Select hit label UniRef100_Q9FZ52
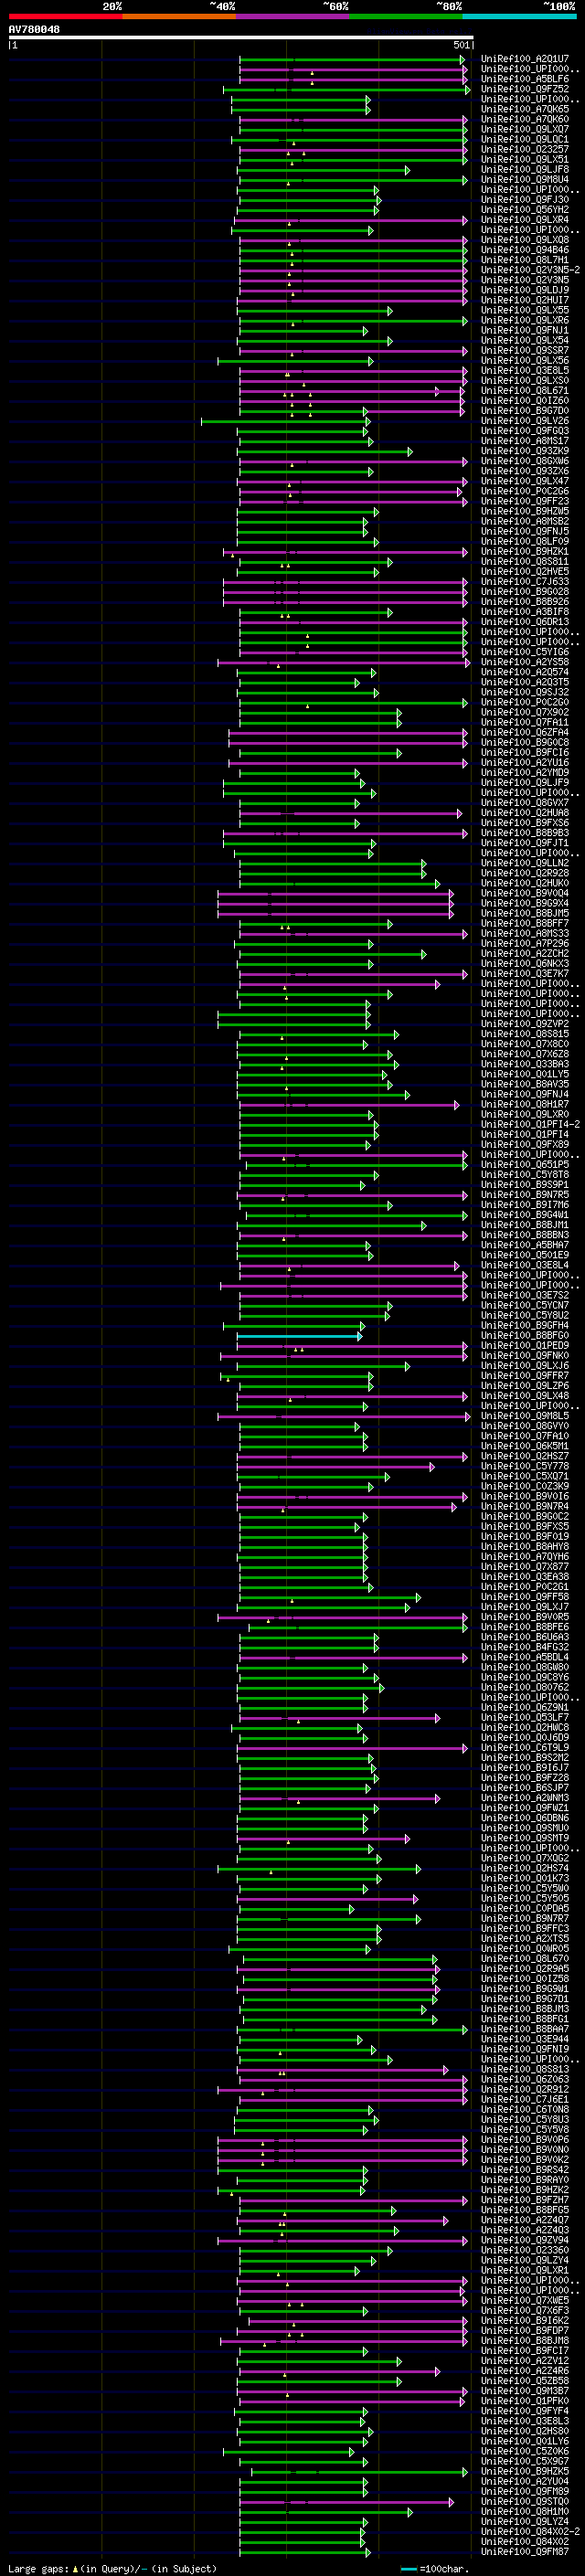This screenshot has width=585, height=2576. click(524, 89)
